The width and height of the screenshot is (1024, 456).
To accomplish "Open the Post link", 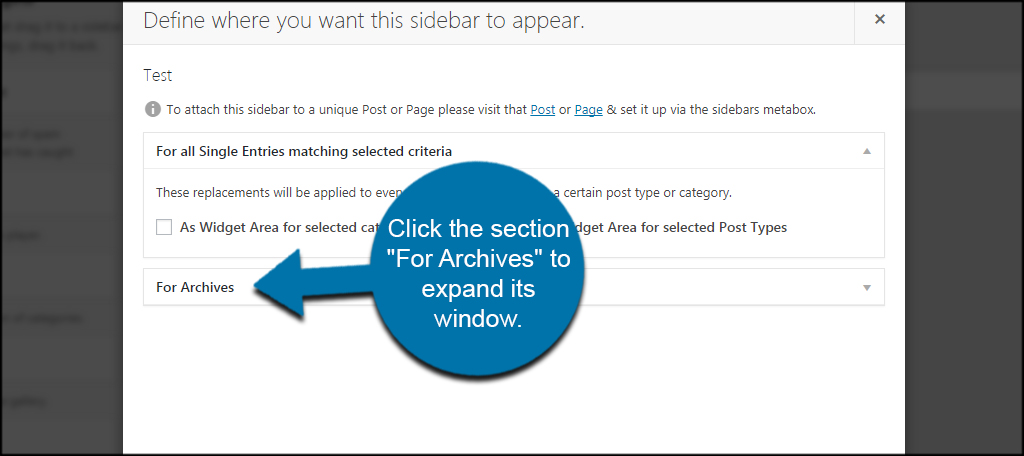I will (x=543, y=110).
